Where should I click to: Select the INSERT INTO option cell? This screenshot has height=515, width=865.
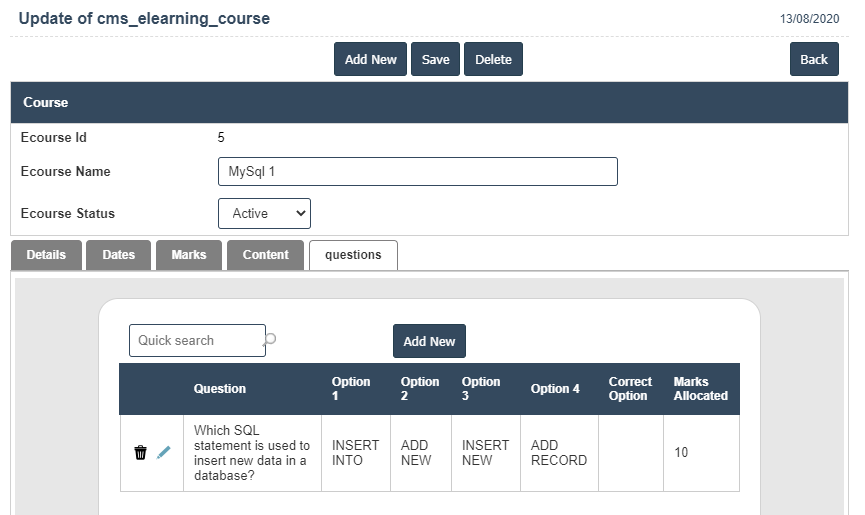point(355,453)
